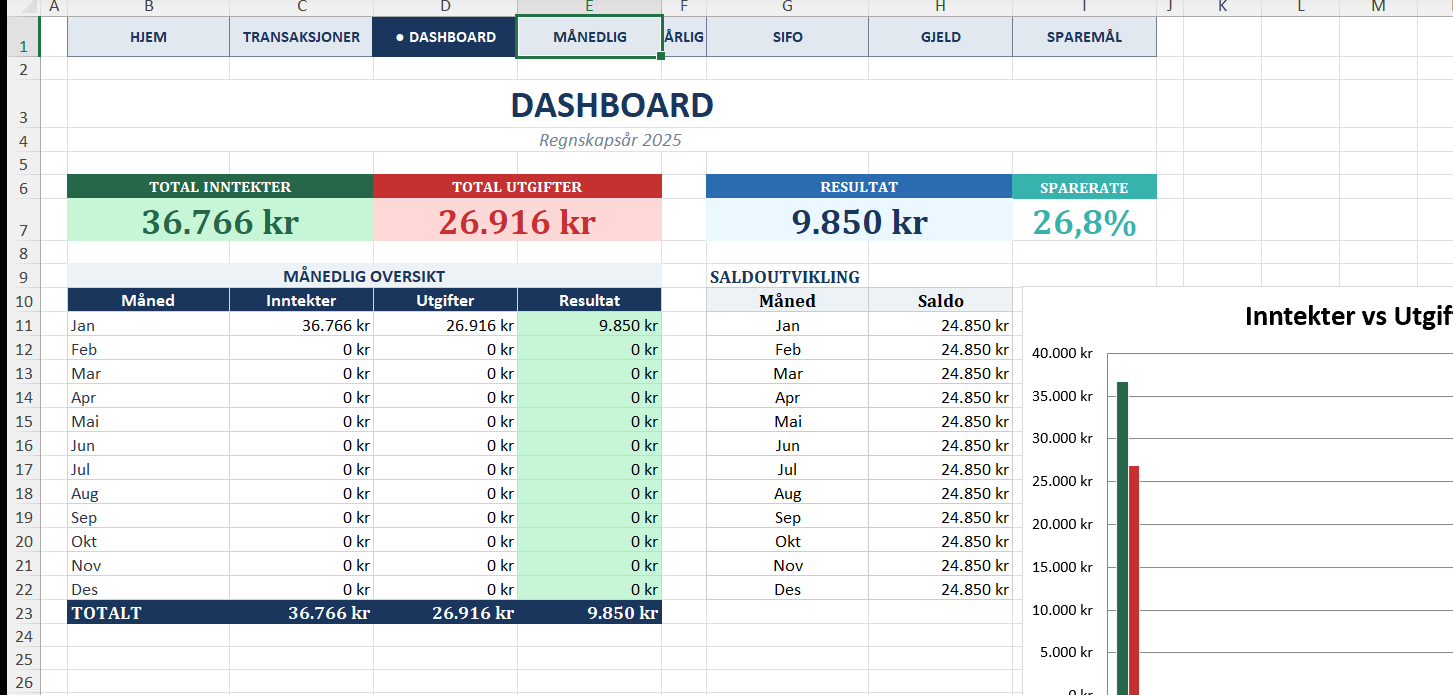Select the Saldo header in Saldoutvikling table
This screenshot has height=695, width=1453.
pos(940,300)
